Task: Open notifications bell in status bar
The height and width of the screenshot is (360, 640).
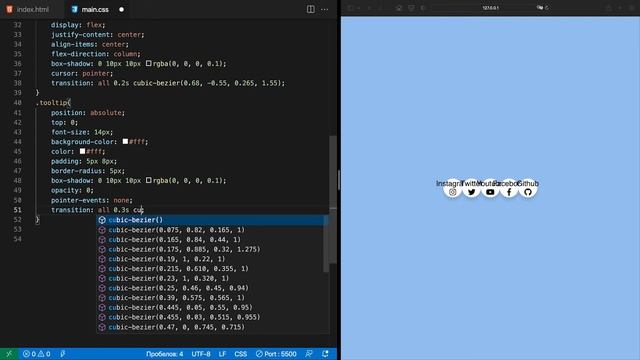Action: coord(325,354)
